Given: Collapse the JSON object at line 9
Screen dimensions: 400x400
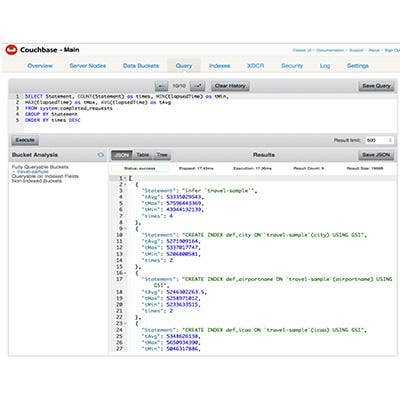Looking at the screenshot, I should (125, 229).
